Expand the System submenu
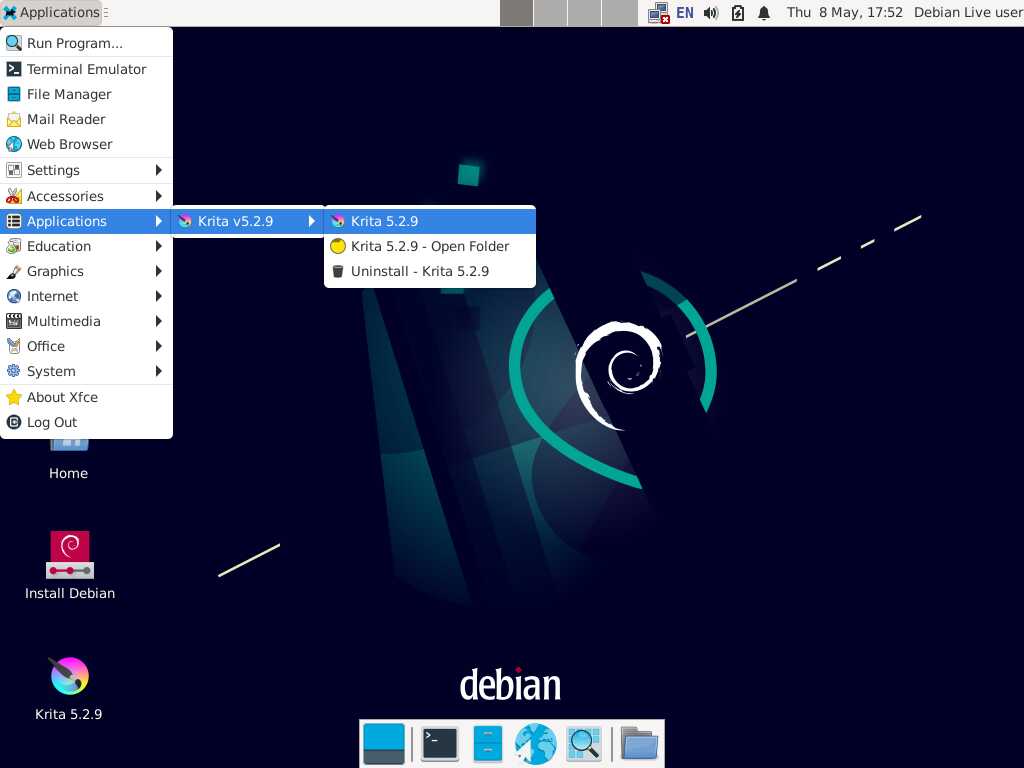The image size is (1024, 768). pyautogui.click(x=86, y=371)
